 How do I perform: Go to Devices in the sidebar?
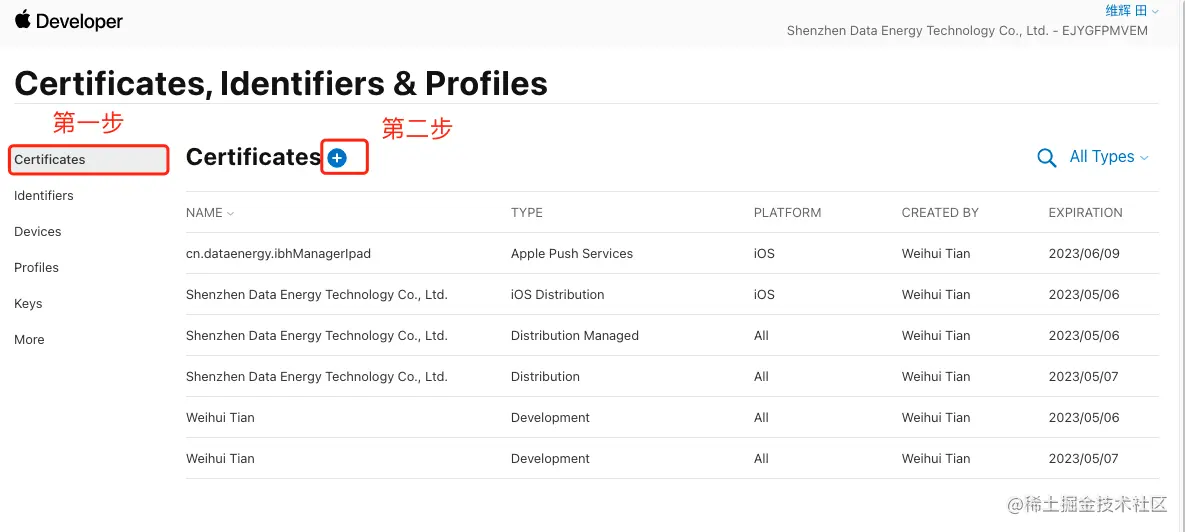(38, 232)
